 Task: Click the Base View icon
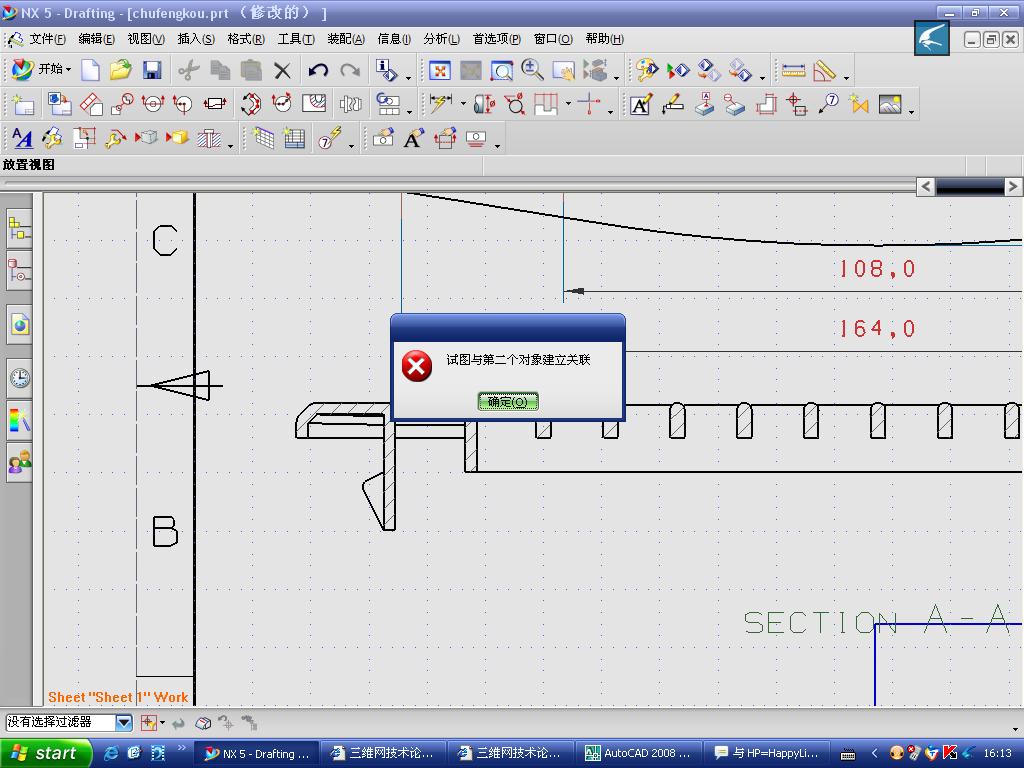click(60, 104)
